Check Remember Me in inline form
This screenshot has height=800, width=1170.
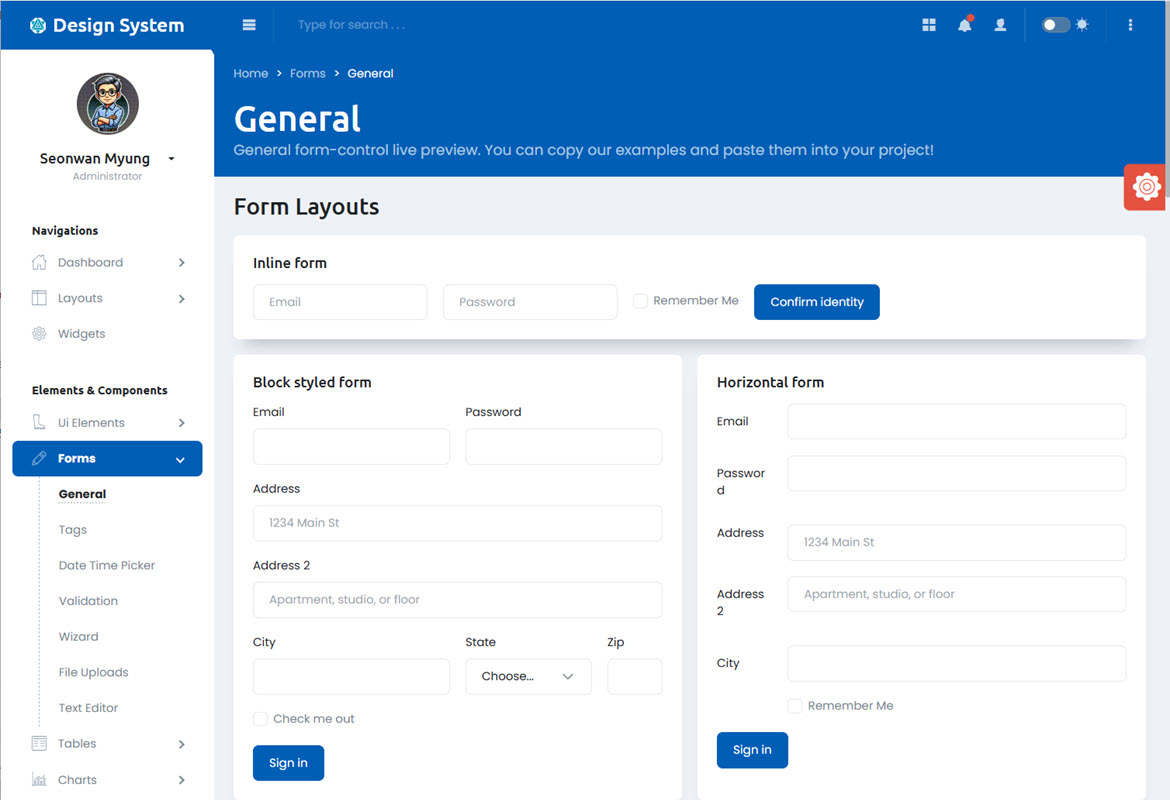640,301
